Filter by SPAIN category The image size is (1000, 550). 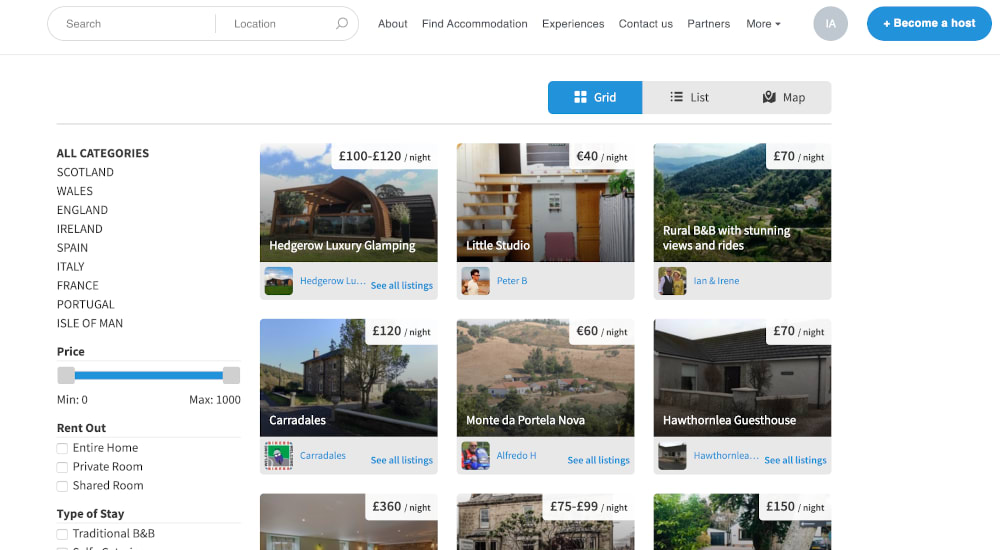[72, 248]
